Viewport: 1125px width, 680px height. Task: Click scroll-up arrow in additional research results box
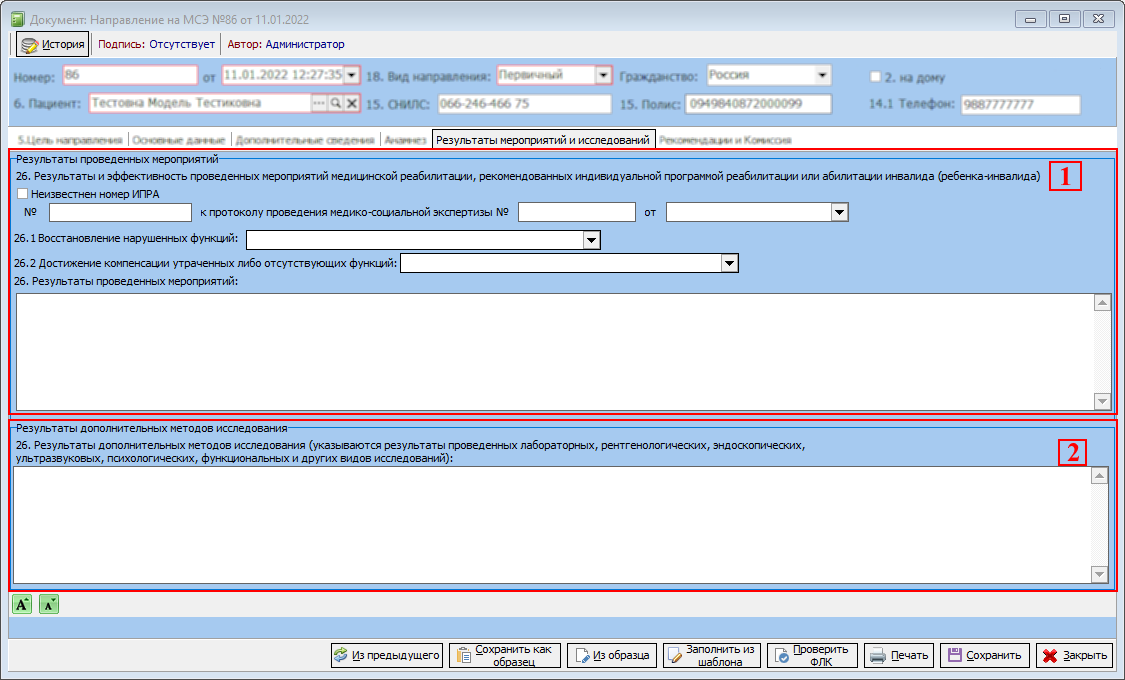(1099, 476)
